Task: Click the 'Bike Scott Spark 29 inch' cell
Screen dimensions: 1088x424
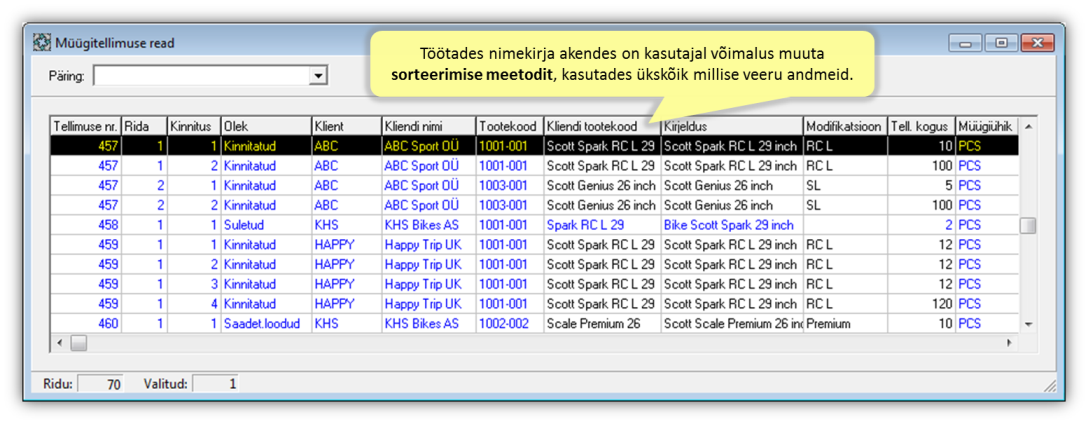Action: (731, 226)
